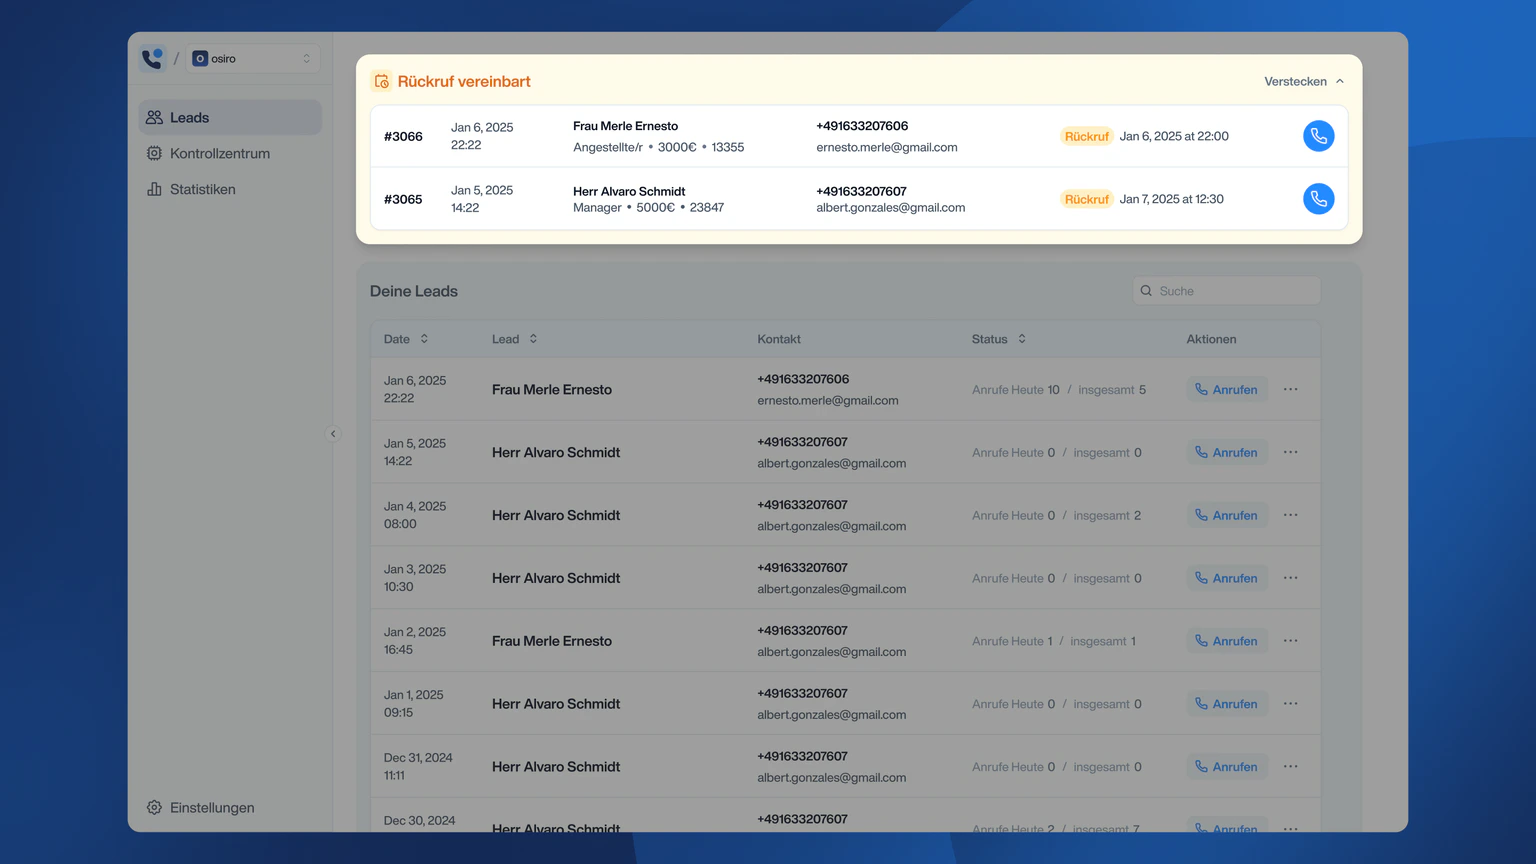Hide the Rückruf vereinbart panel via Verstecken
The width and height of the screenshot is (1536, 864).
[x=1295, y=81]
